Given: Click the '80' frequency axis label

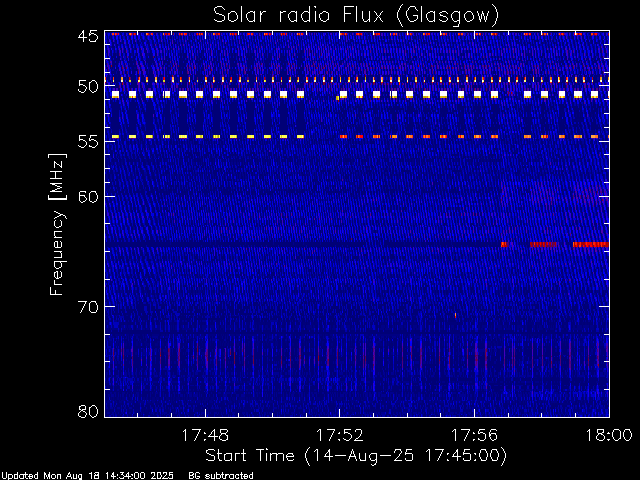Looking at the screenshot, I should [x=88, y=411].
